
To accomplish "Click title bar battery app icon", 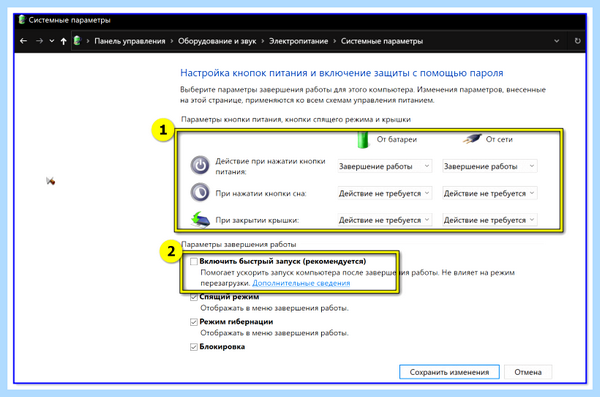I will point(22,20).
